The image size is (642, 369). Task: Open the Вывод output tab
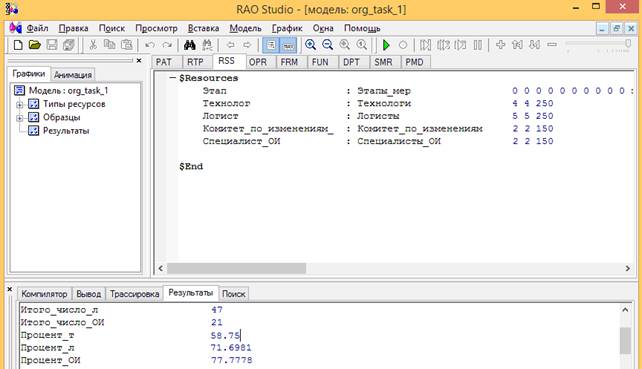click(x=88, y=294)
